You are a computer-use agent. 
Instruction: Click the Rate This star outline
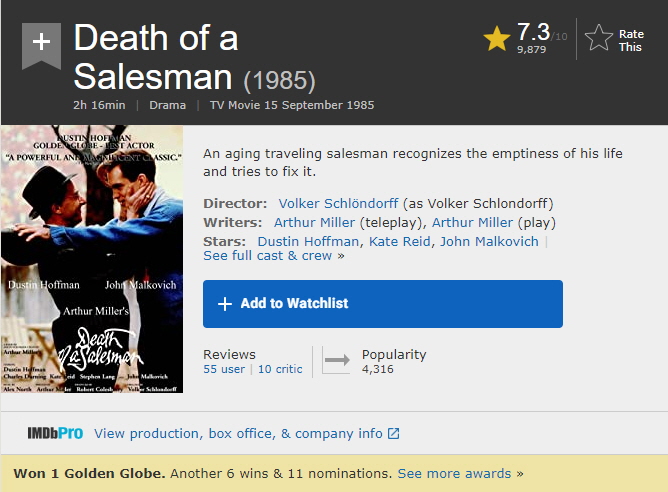[599, 39]
